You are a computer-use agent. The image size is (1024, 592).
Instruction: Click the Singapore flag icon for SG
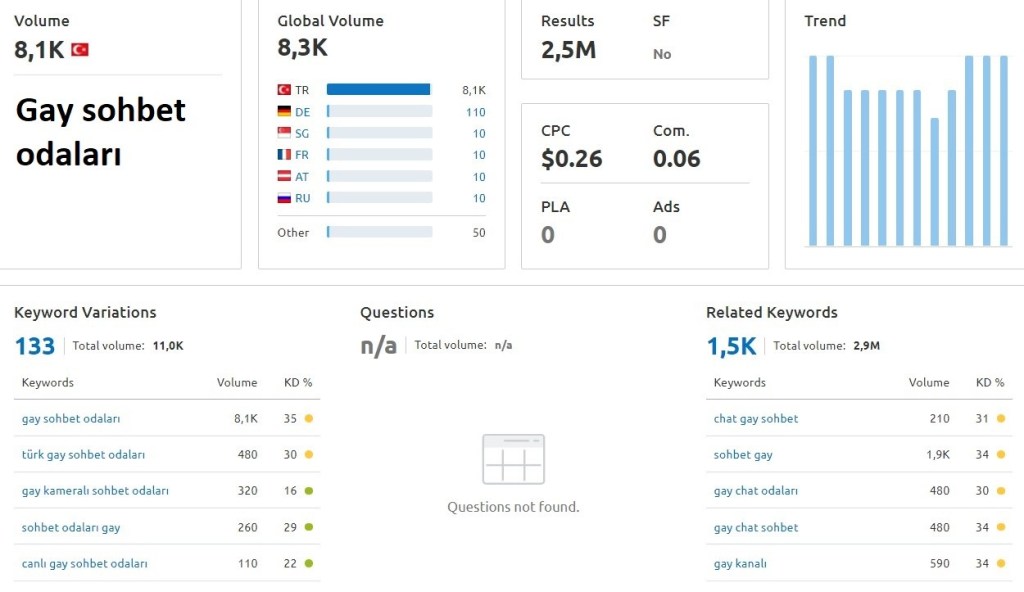pos(284,134)
